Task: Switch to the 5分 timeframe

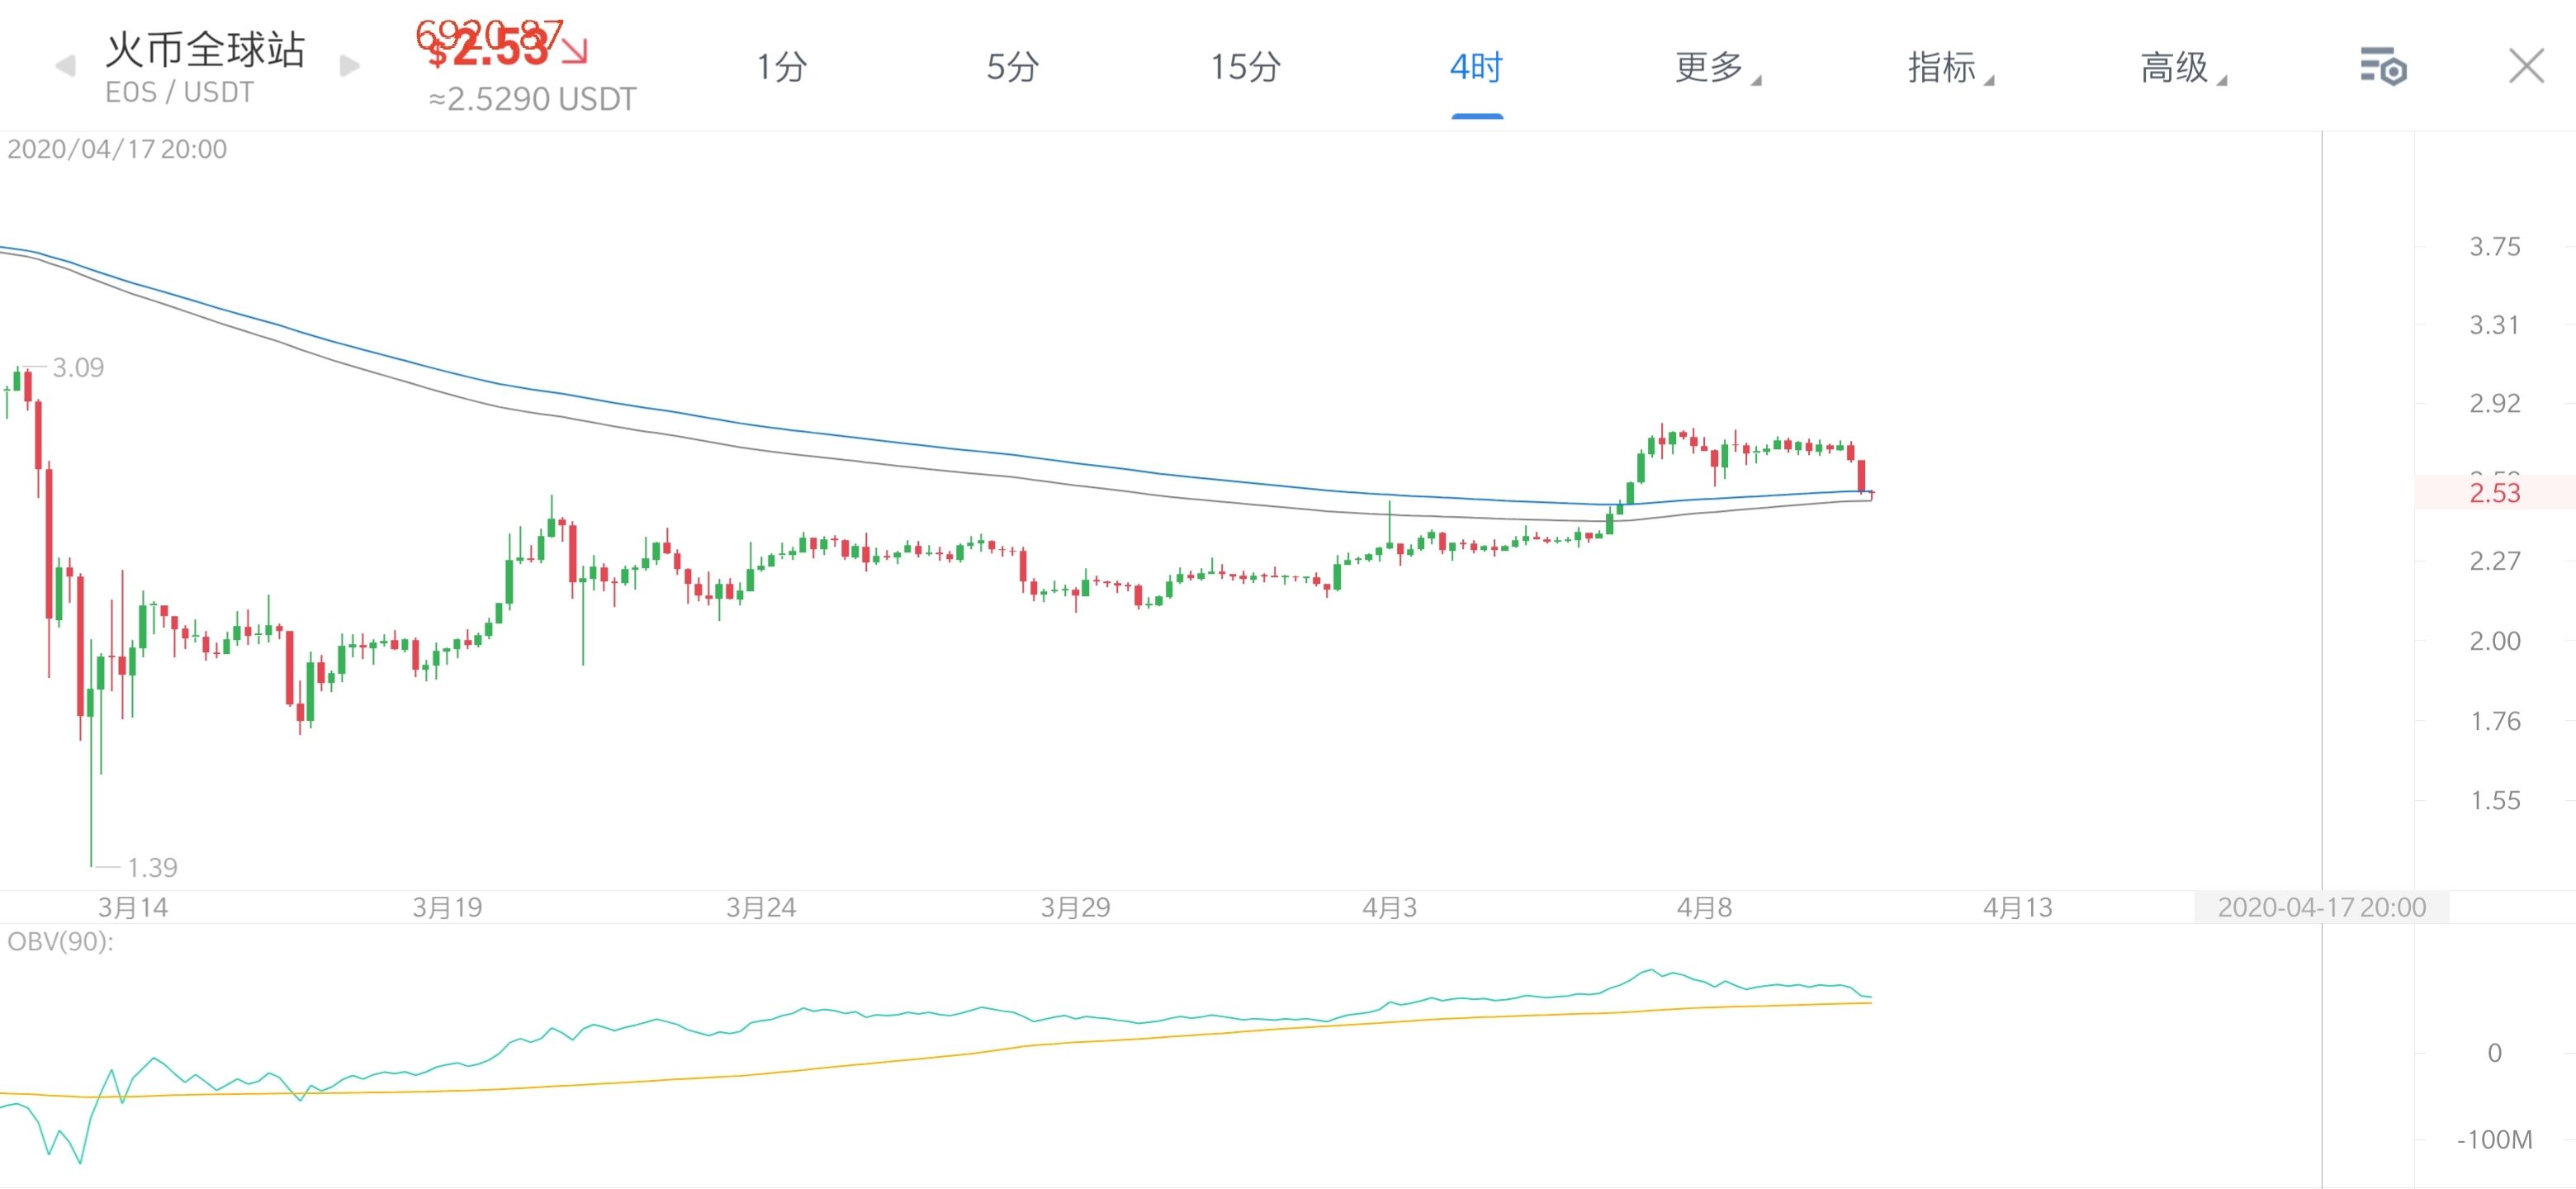Action: 1013,67
